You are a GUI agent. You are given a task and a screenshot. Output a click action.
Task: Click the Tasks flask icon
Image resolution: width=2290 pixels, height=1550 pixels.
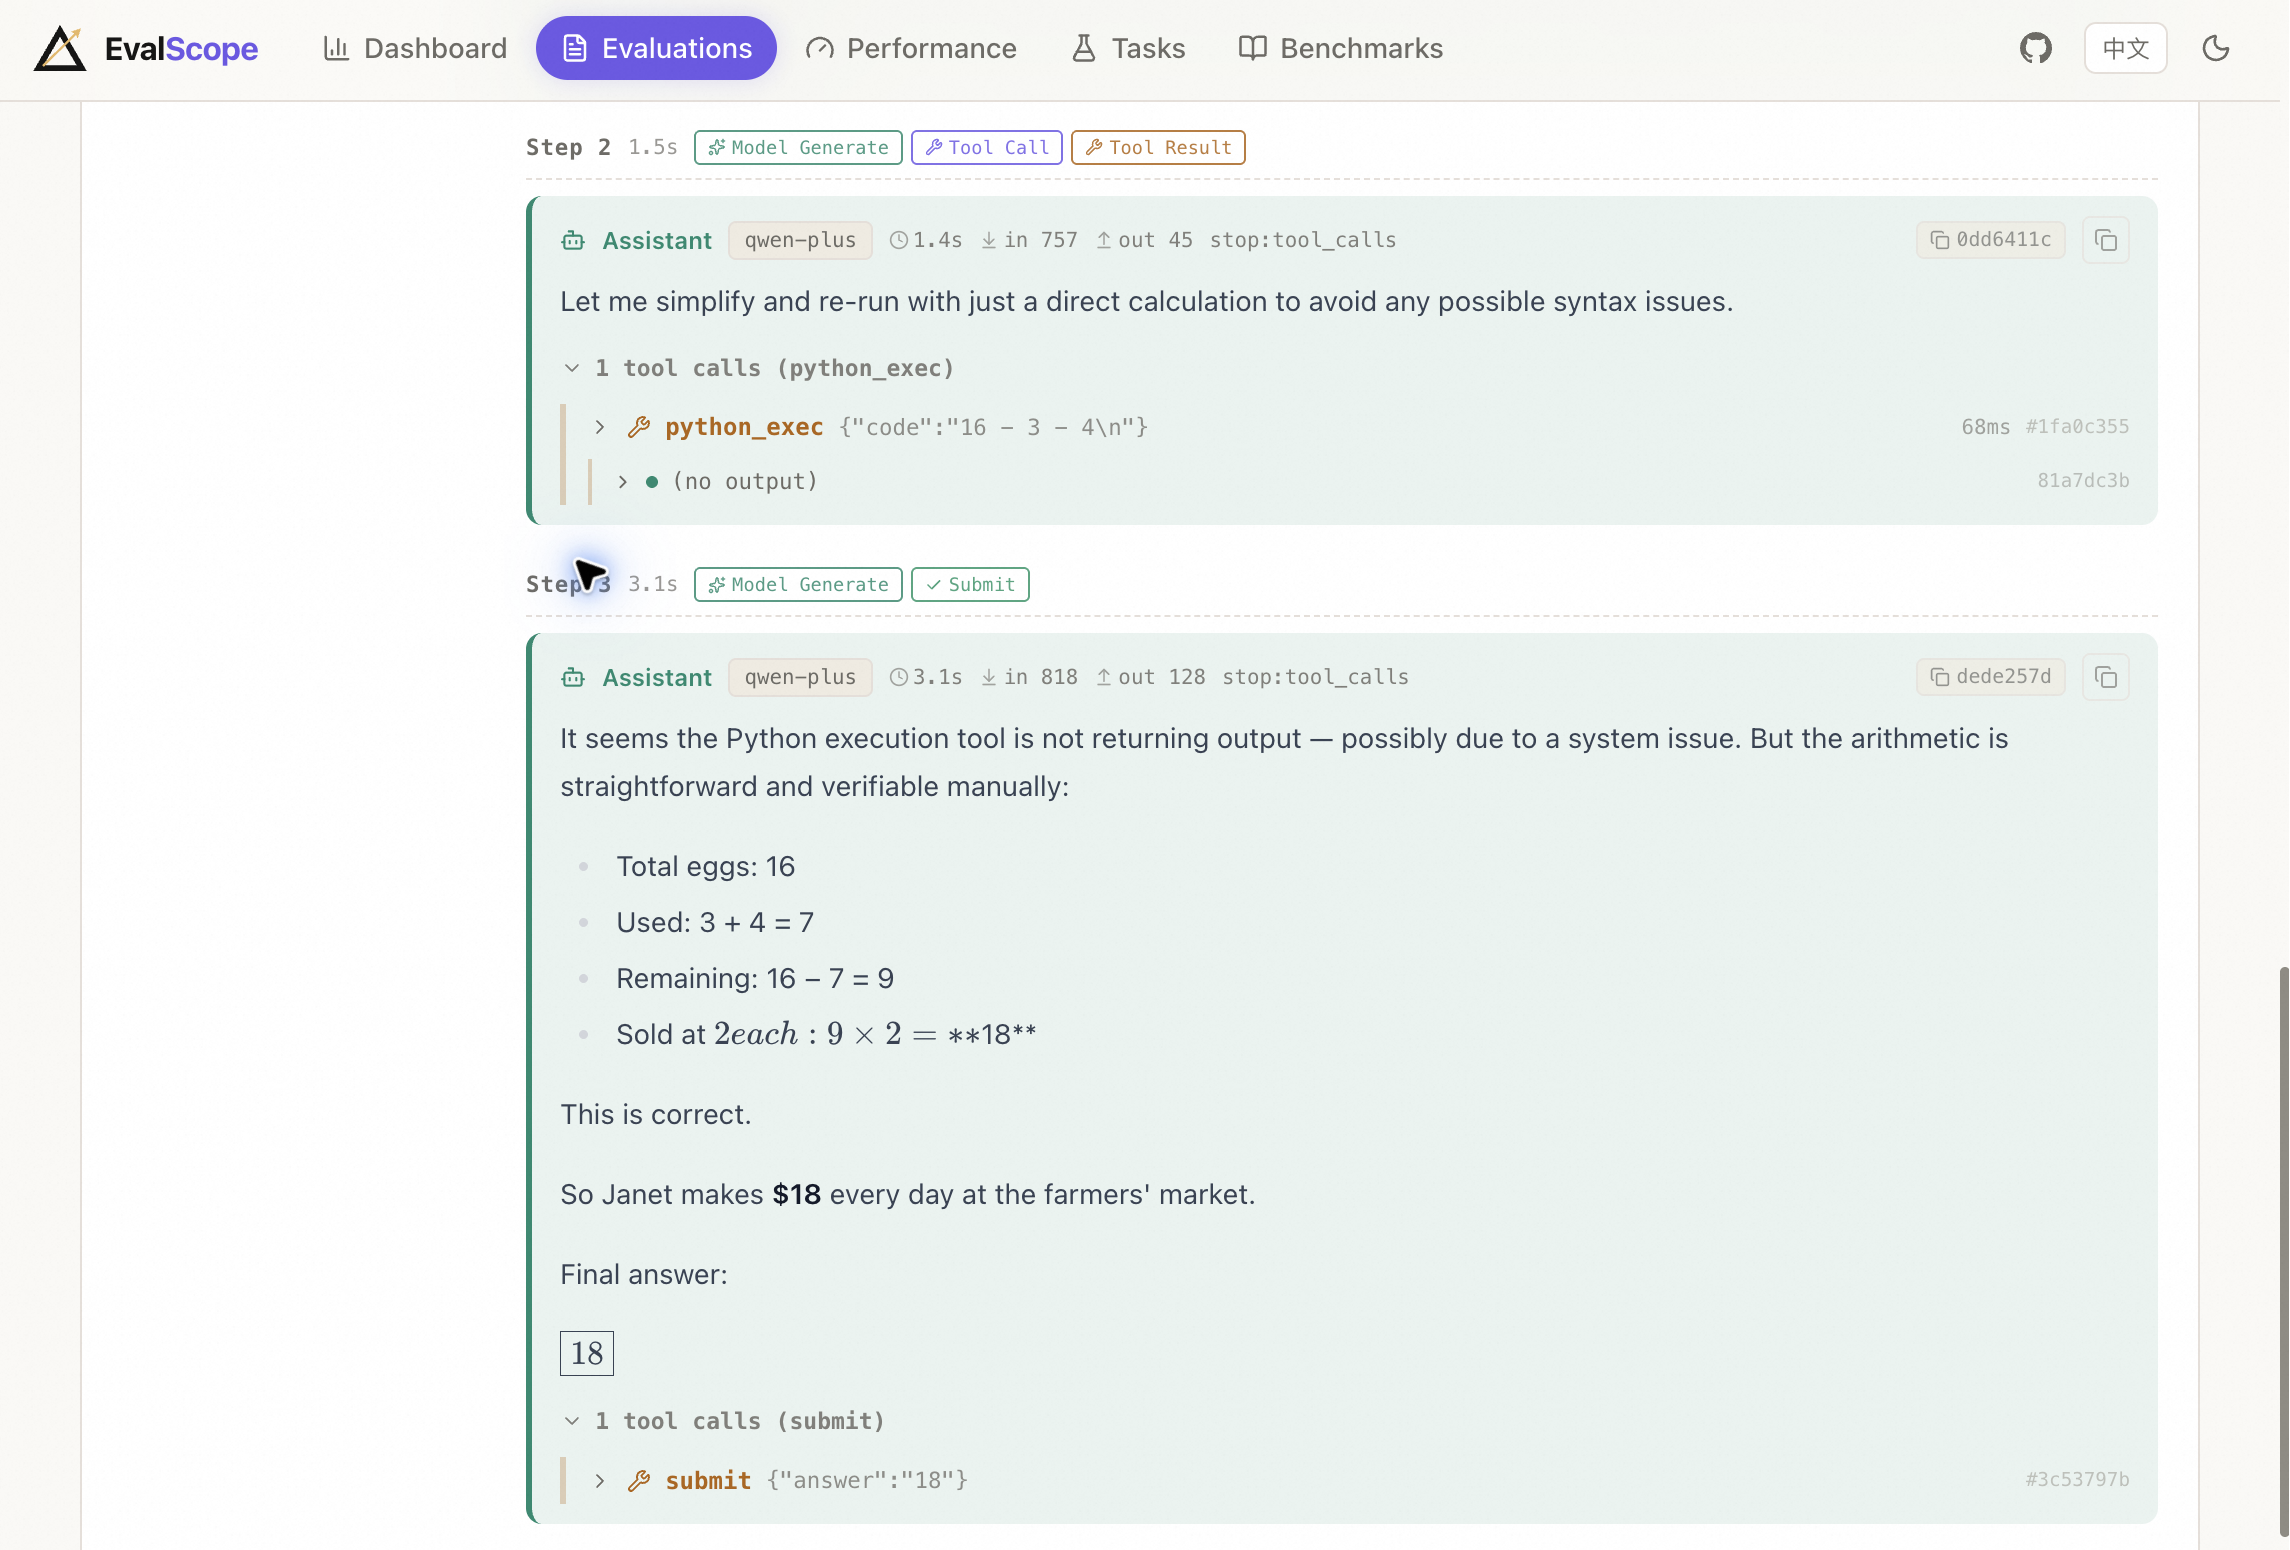point(1084,48)
